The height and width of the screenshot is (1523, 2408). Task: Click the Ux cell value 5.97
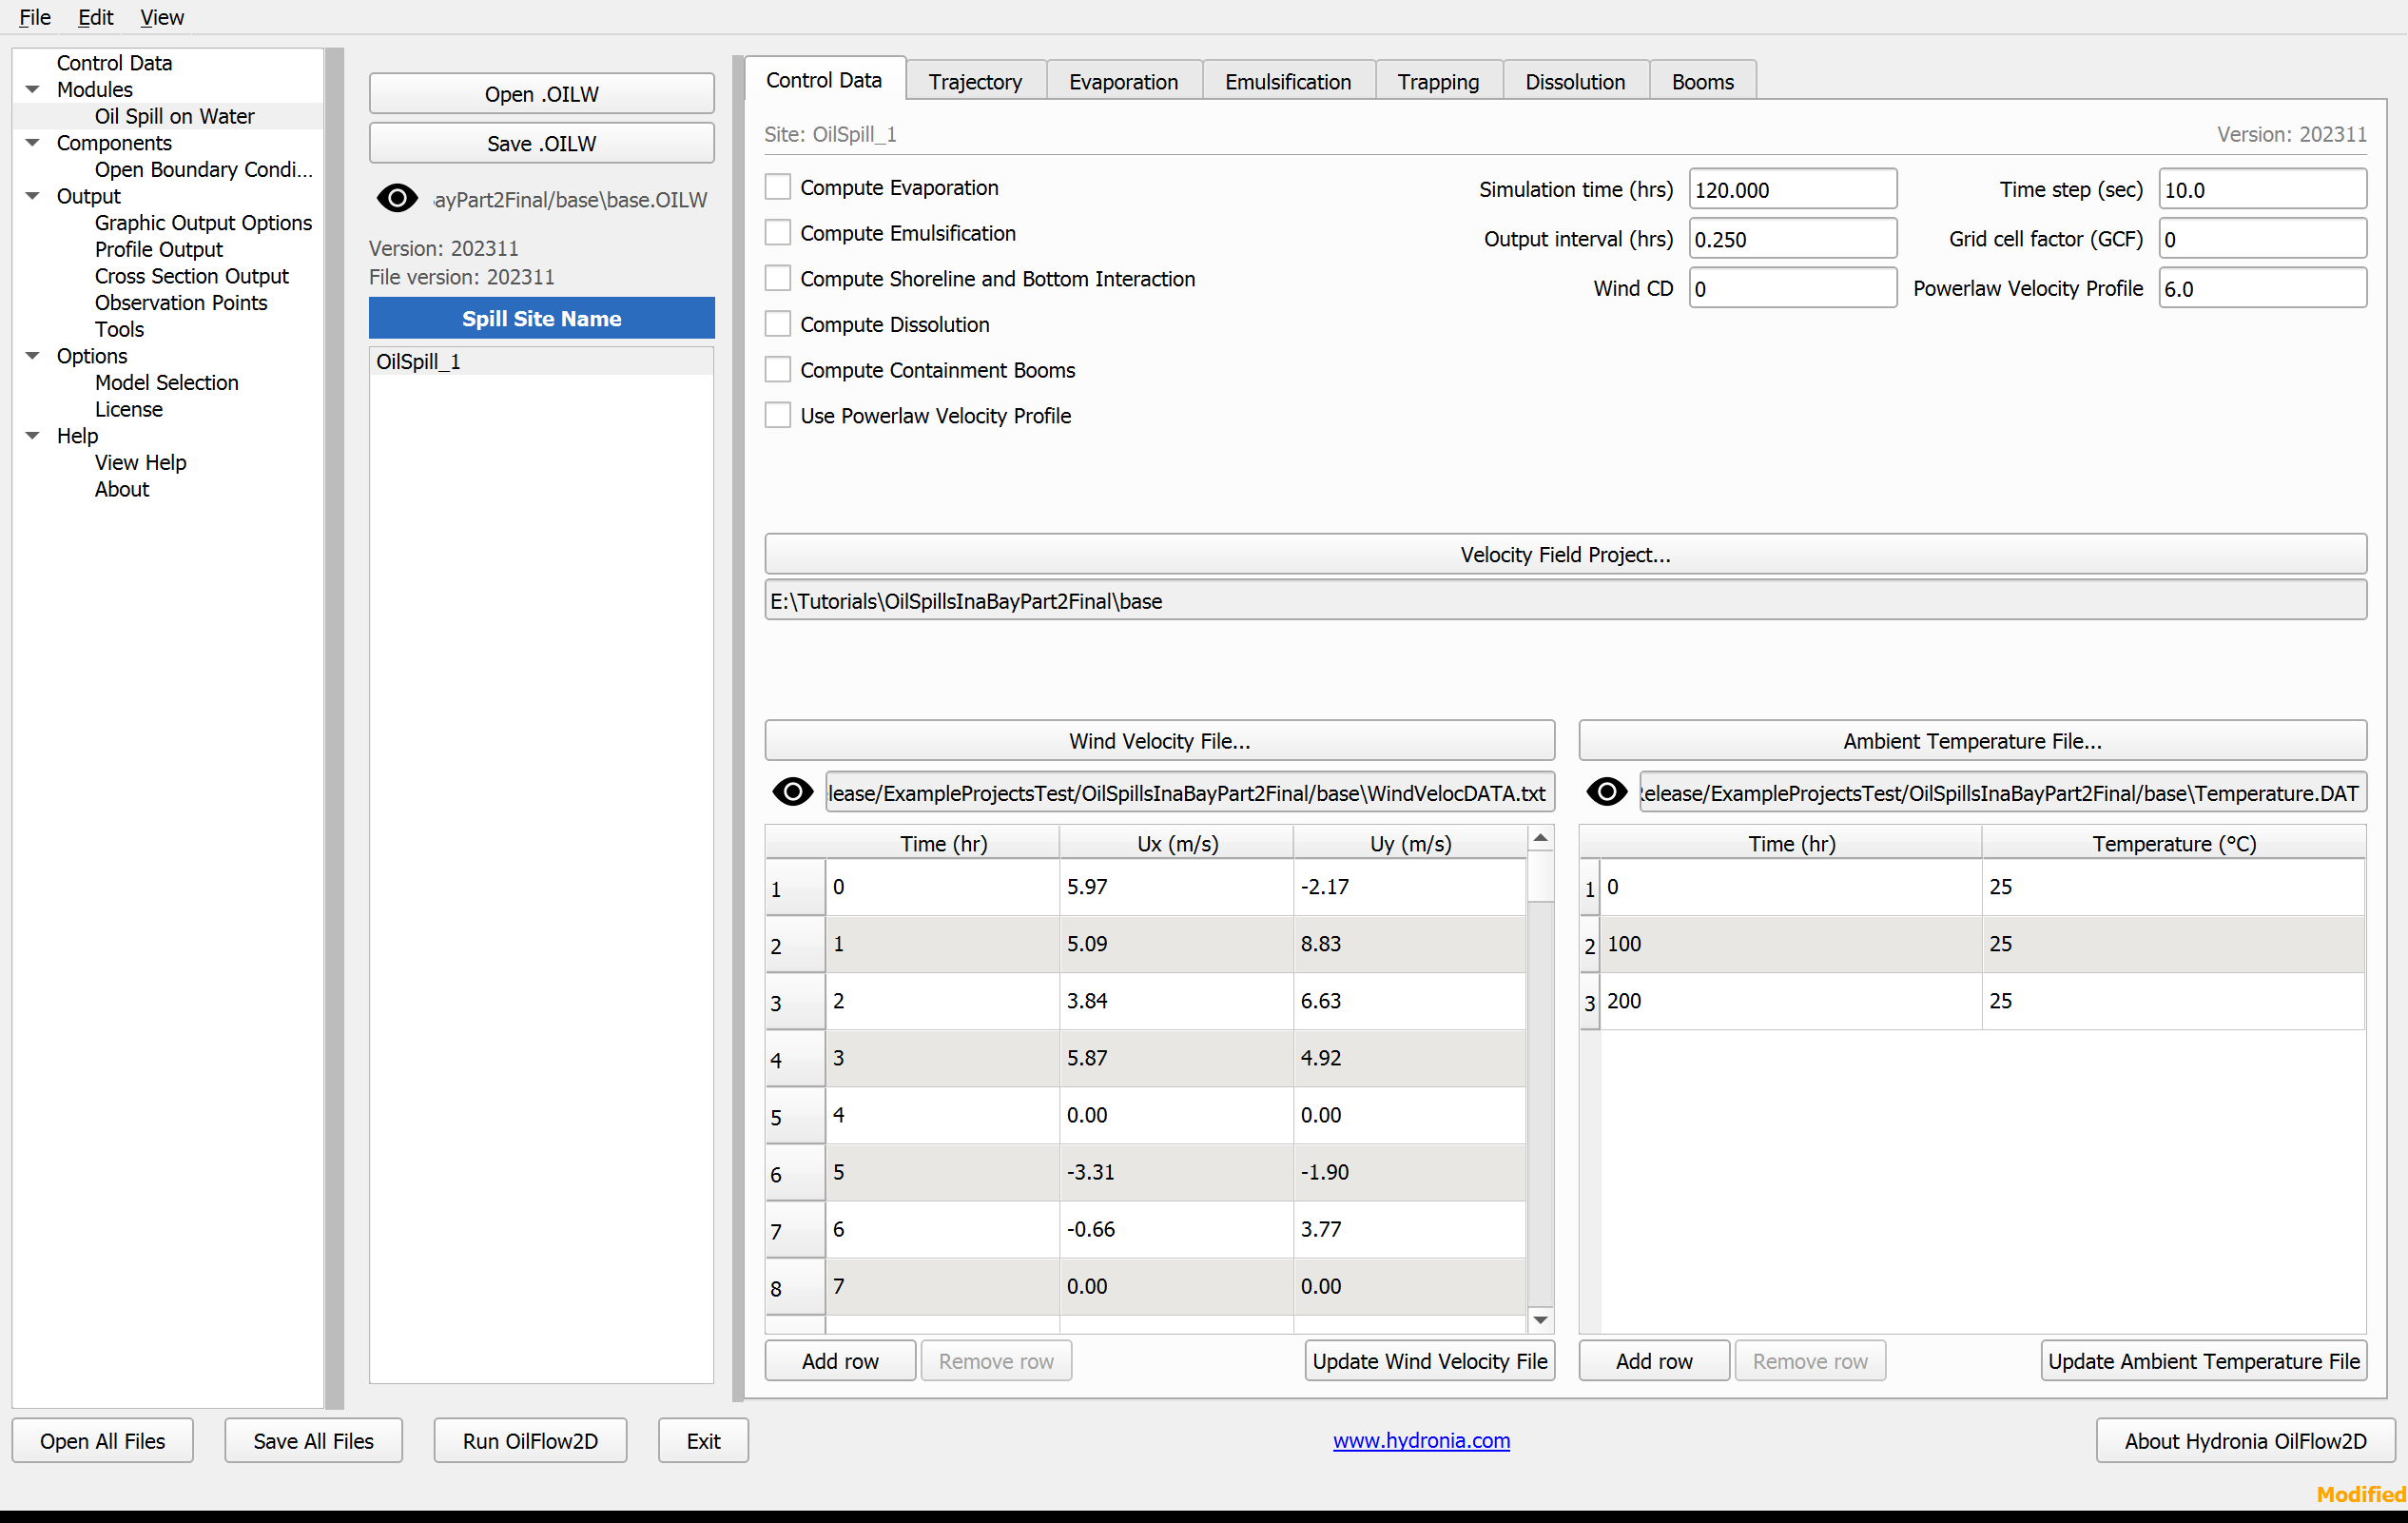[1176, 886]
